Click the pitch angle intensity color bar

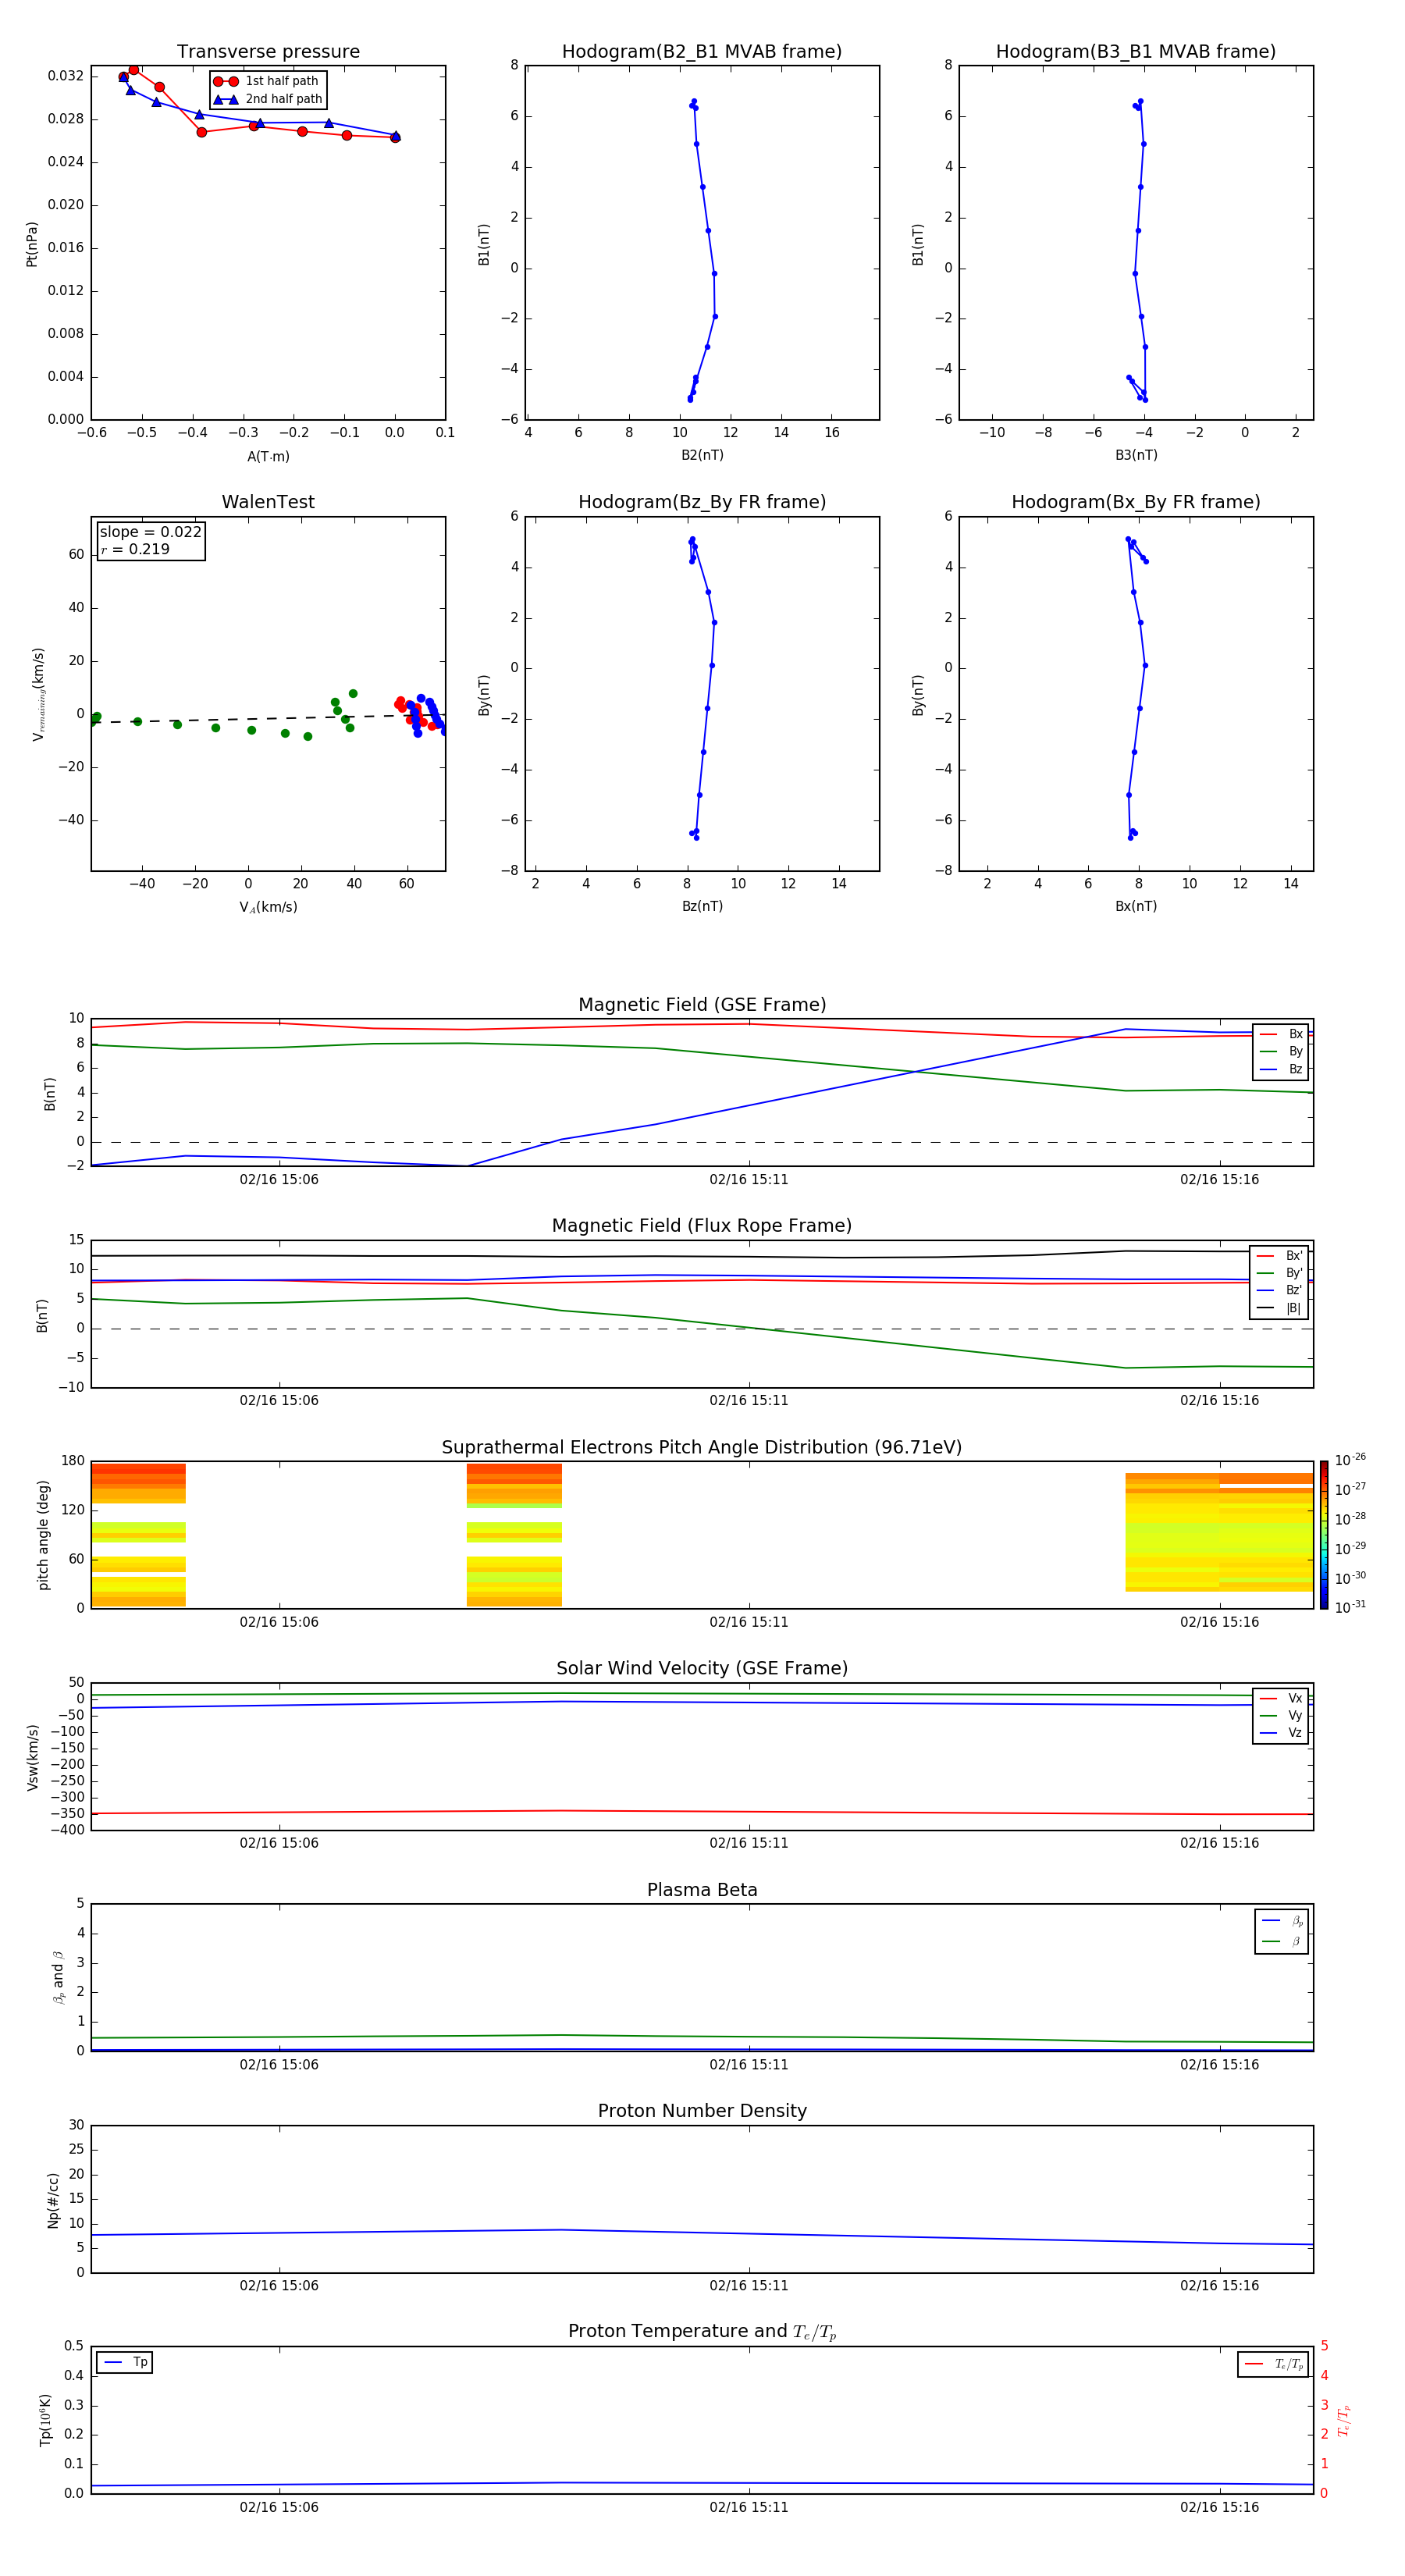point(1324,1535)
